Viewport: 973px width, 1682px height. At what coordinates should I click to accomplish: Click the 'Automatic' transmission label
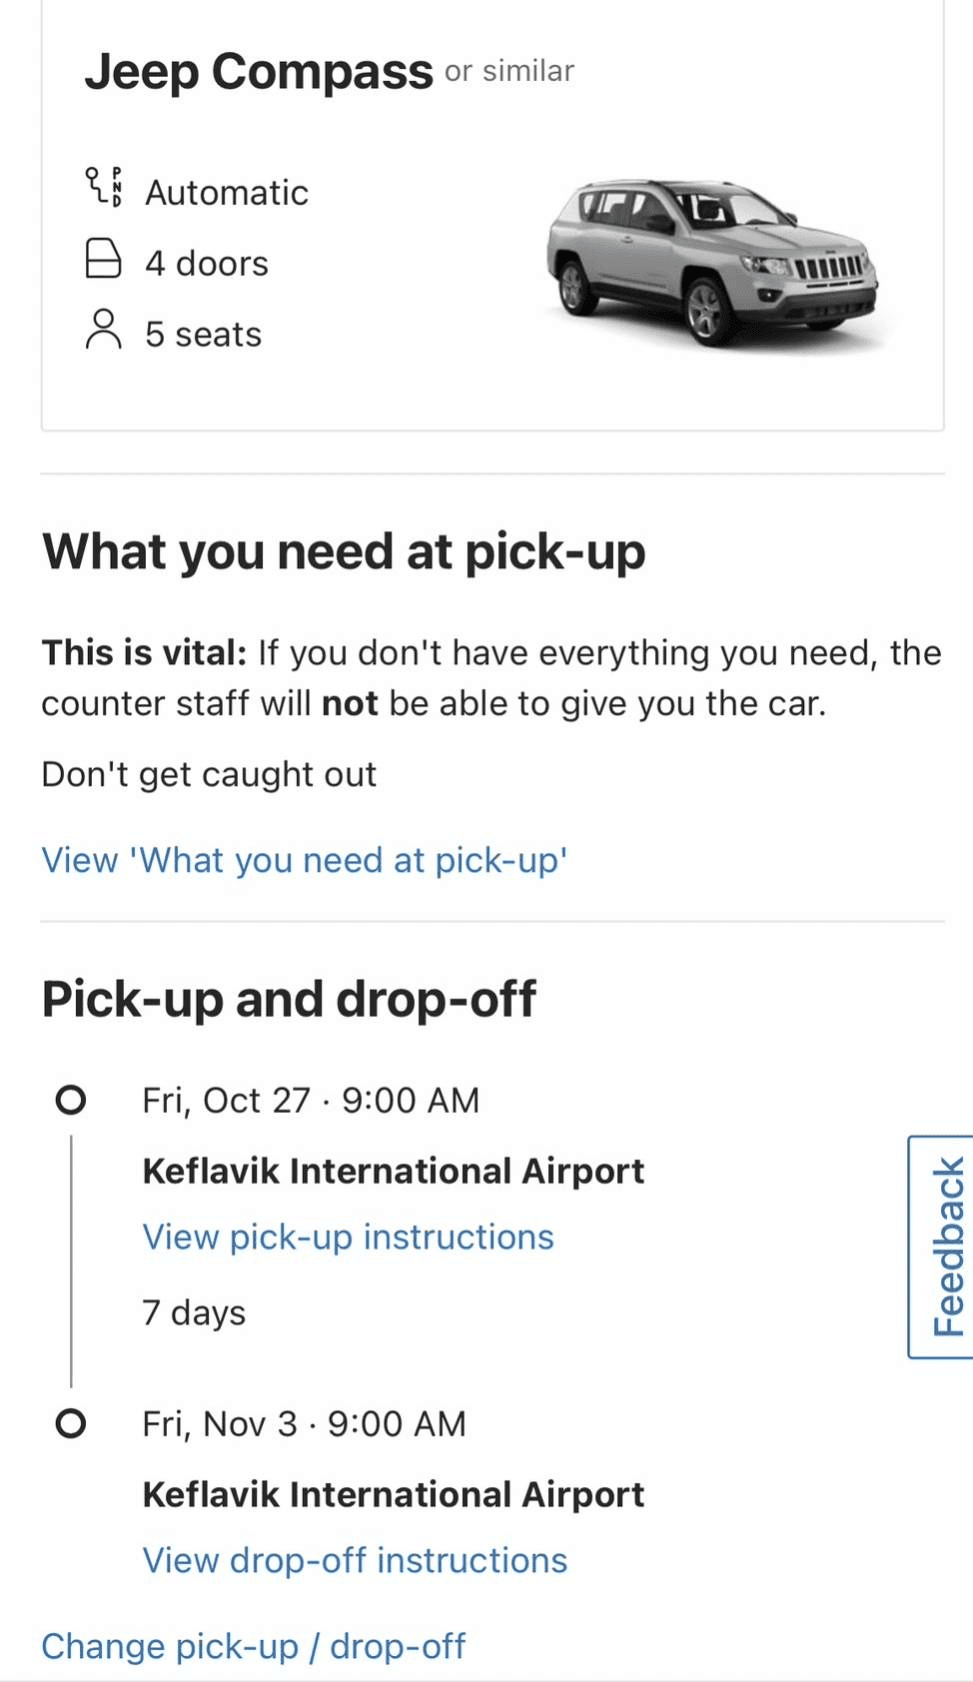tap(226, 192)
